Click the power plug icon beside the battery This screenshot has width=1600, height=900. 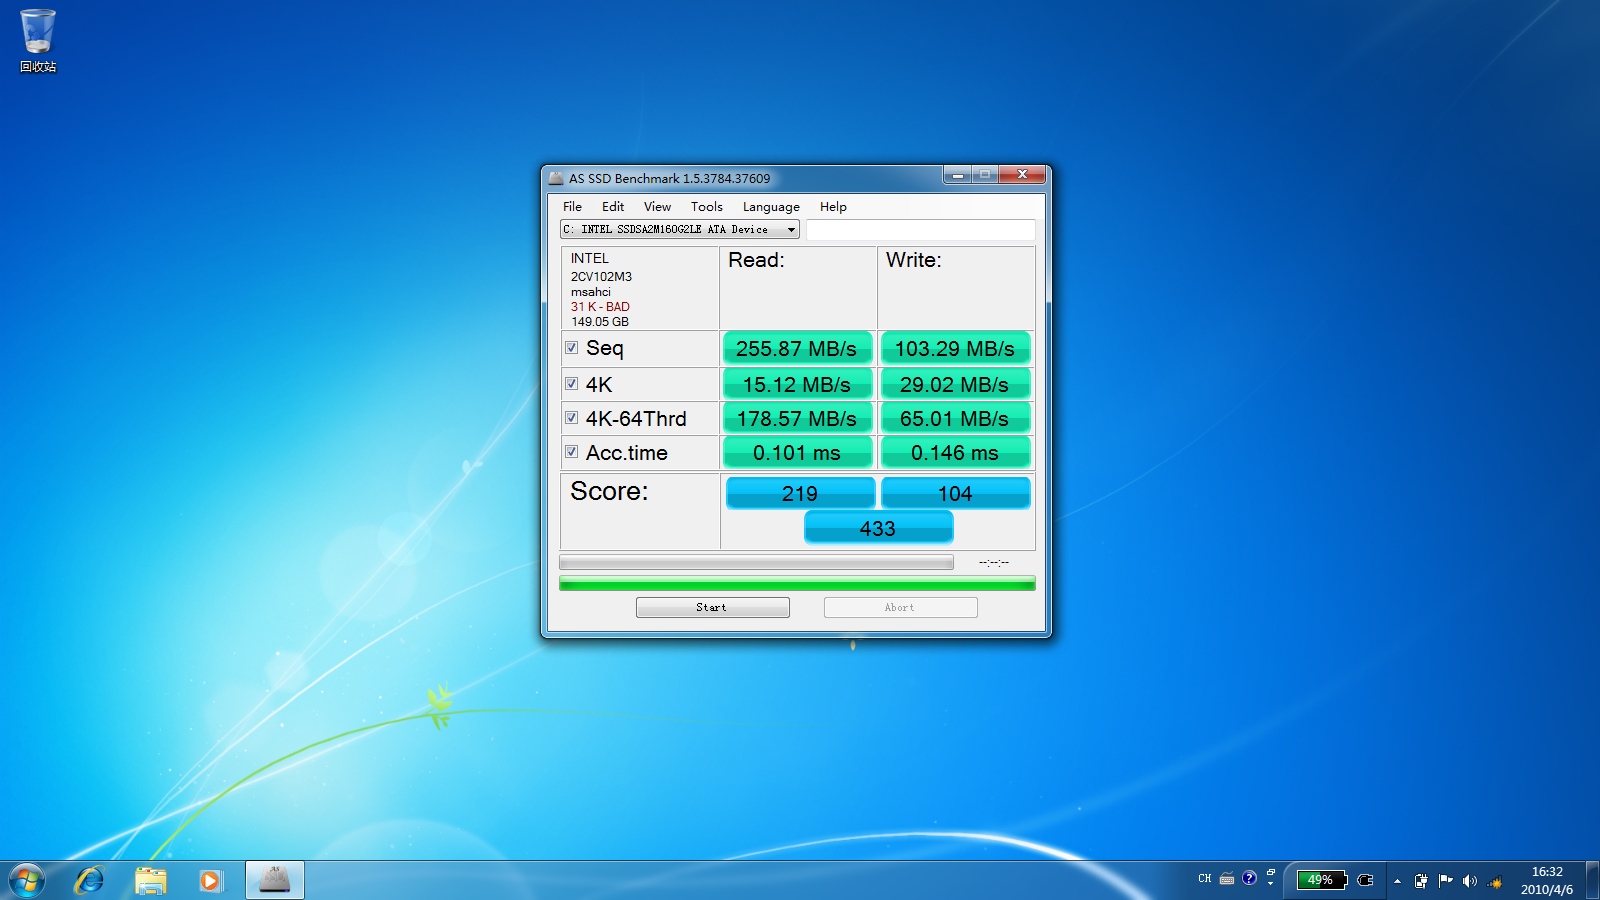(1365, 880)
